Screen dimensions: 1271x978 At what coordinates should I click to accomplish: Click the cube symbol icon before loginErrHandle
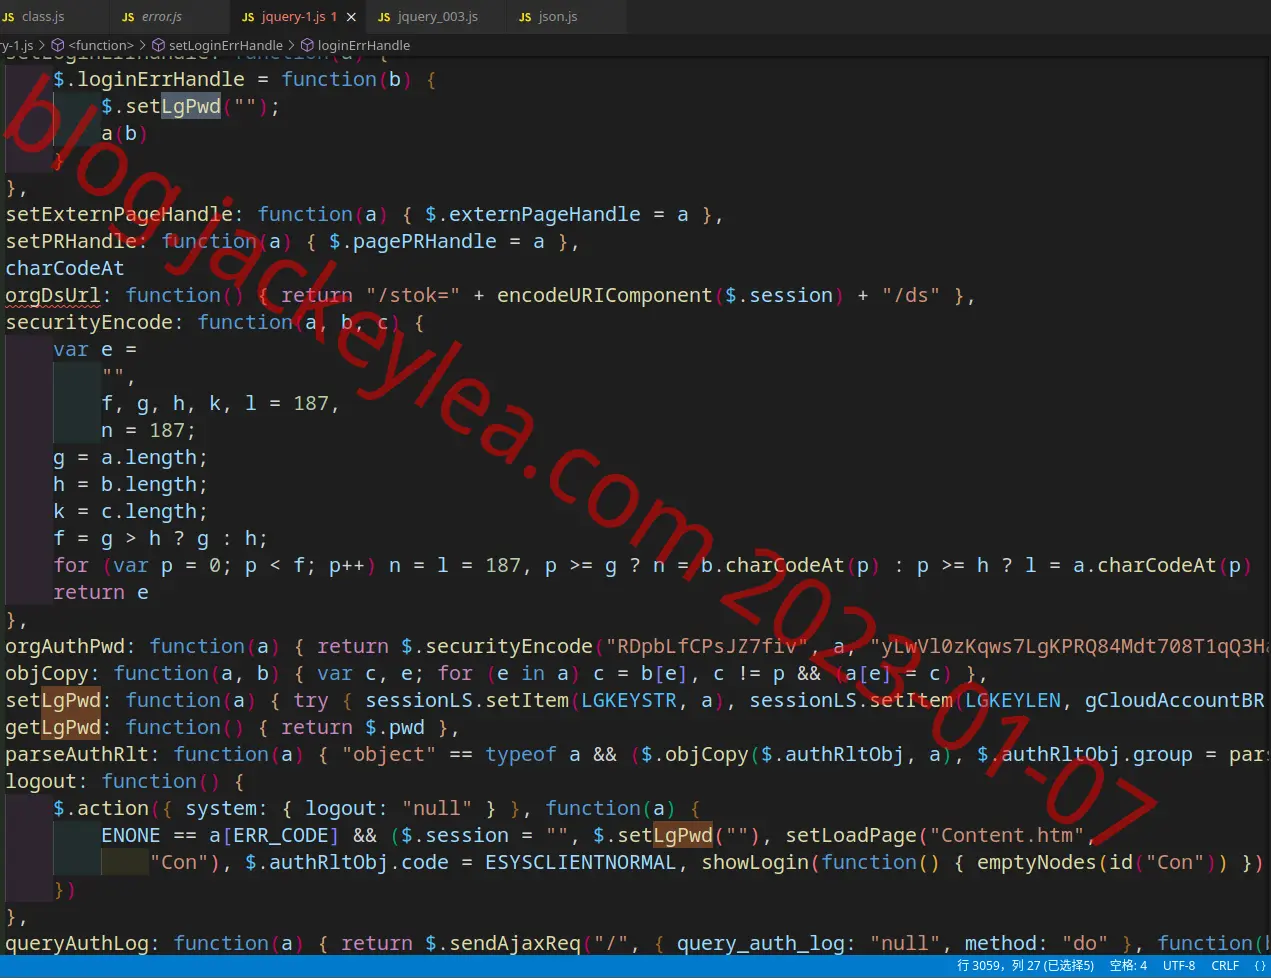point(307,45)
